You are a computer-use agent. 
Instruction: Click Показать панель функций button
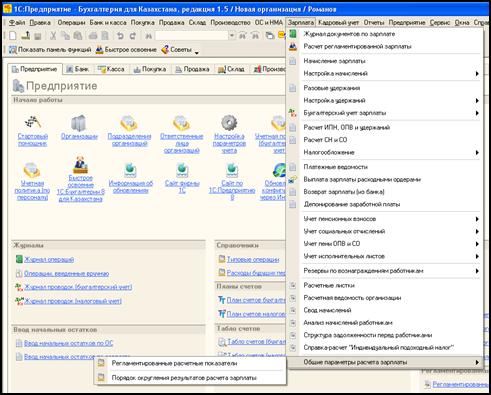[x=50, y=50]
